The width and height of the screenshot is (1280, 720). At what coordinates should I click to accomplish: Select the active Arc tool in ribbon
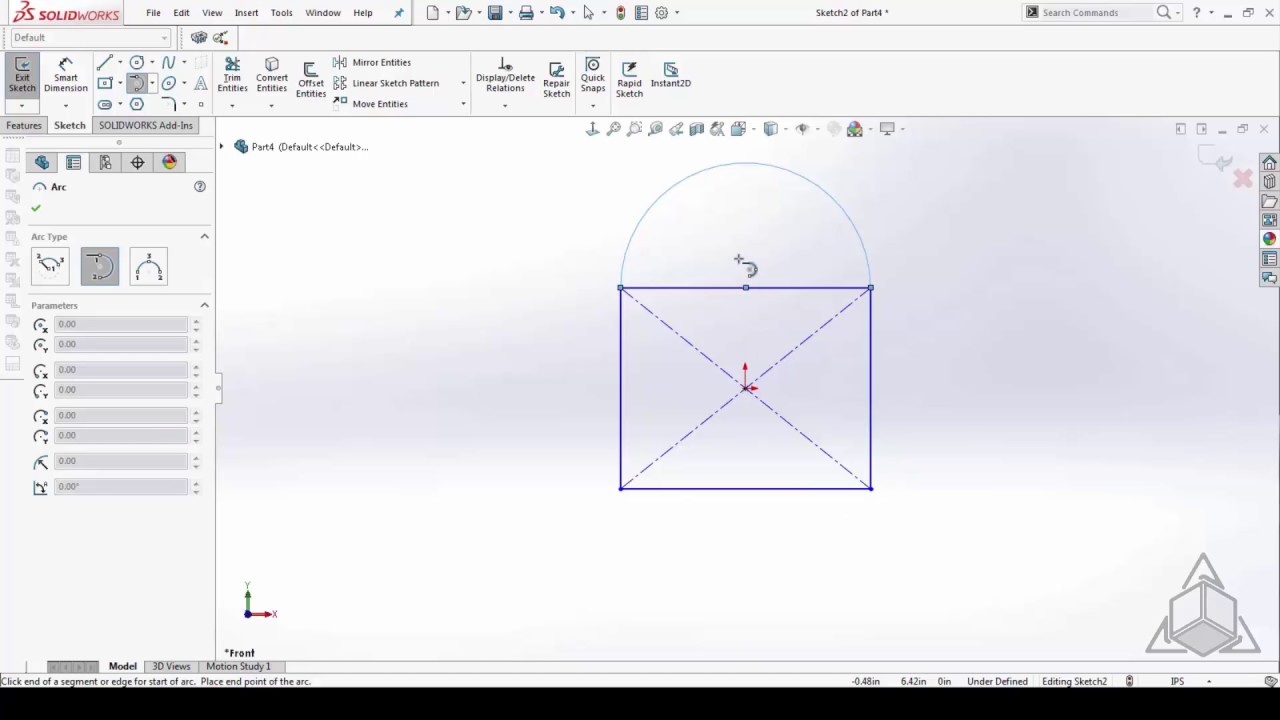[137, 83]
